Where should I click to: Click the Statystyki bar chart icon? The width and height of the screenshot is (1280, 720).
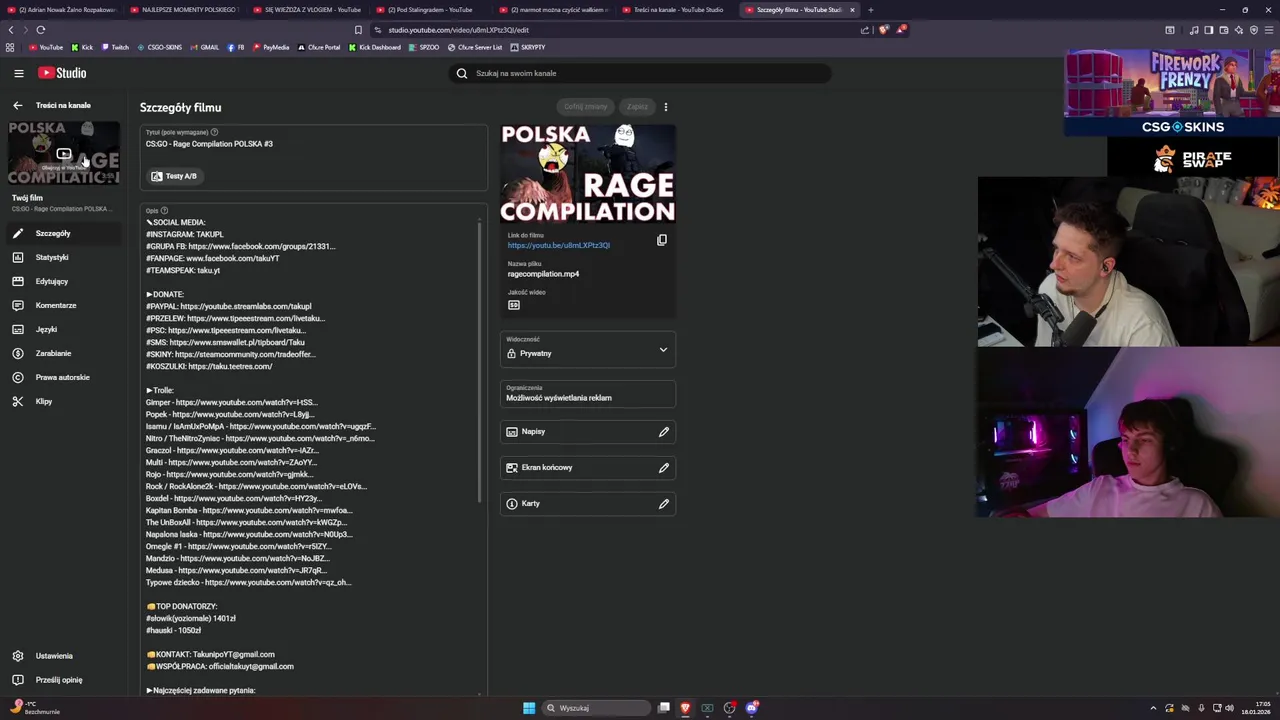17,257
